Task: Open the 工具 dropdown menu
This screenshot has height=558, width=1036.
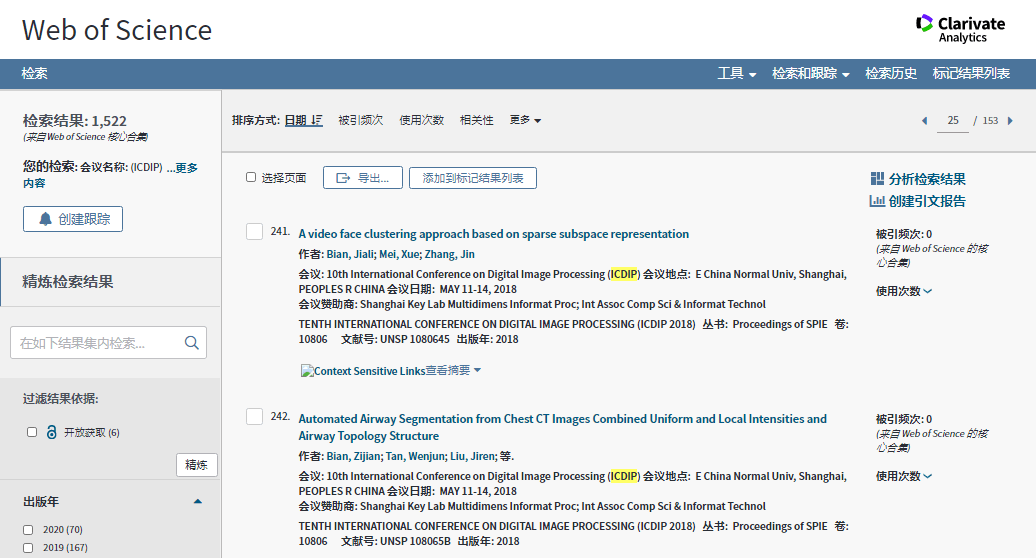Action: tap(737, 73)
